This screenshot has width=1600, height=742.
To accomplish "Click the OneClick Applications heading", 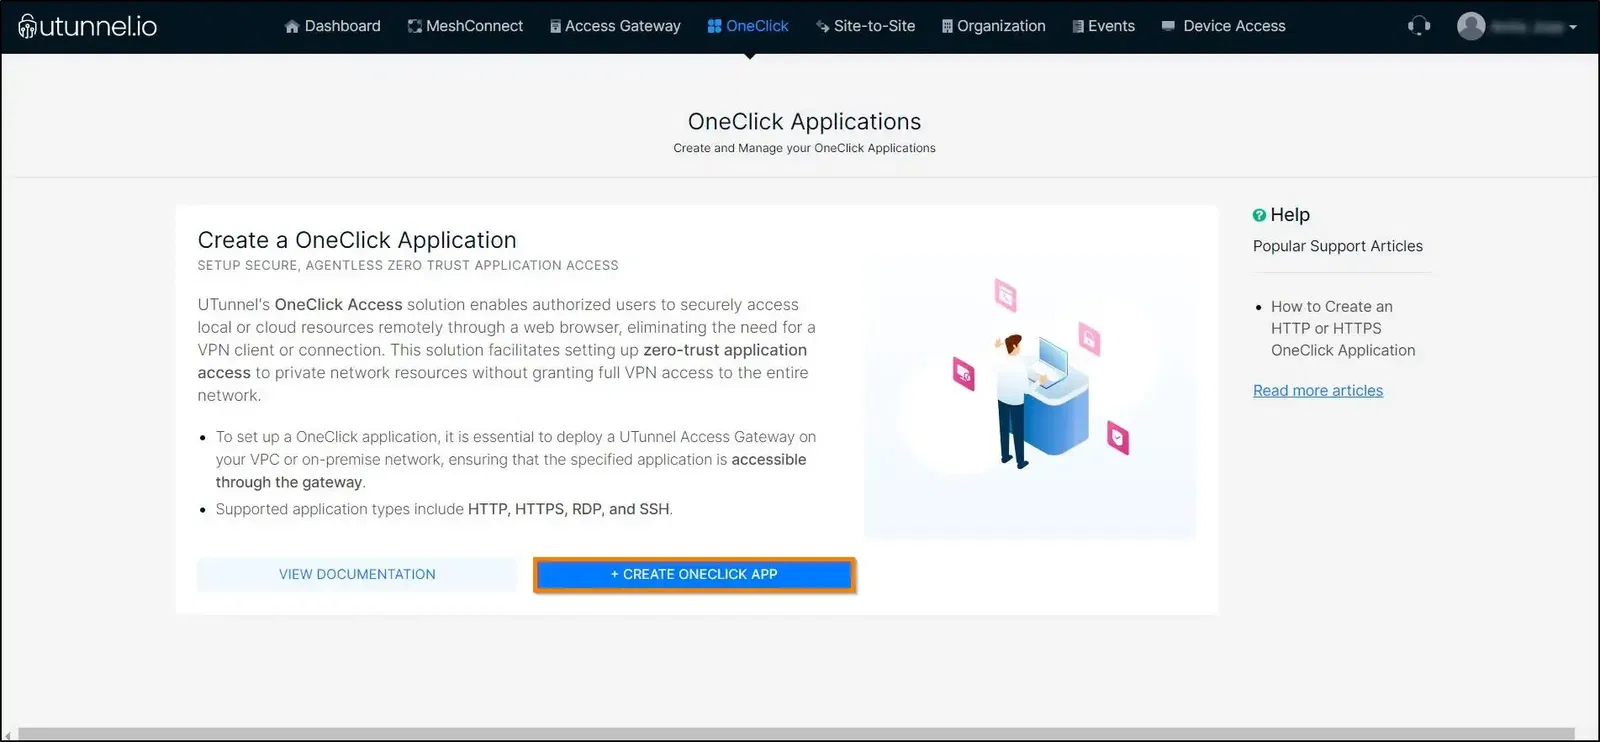I will [804, 121].
